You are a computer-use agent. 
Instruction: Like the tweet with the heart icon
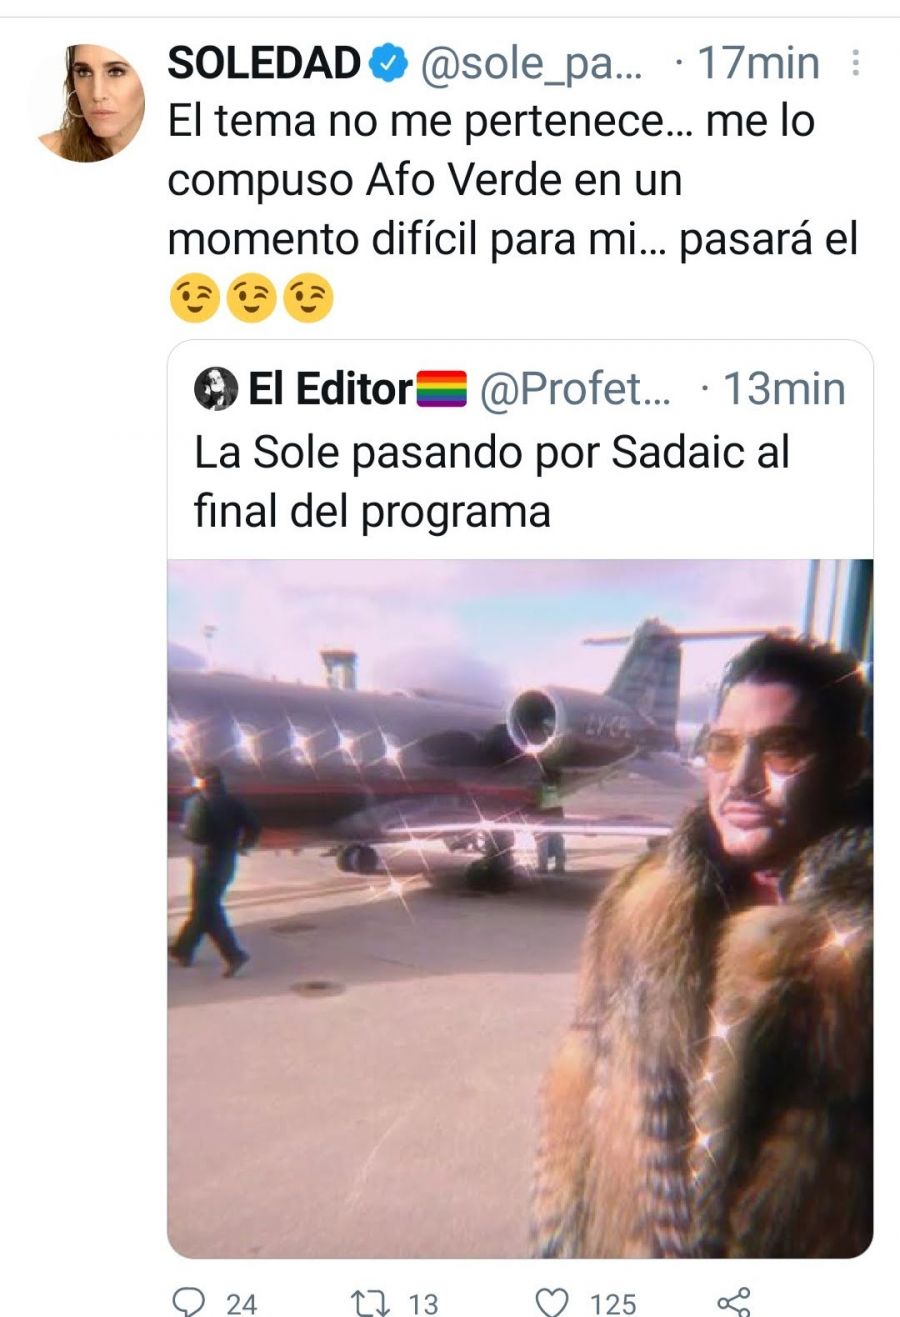[552, 1302]
